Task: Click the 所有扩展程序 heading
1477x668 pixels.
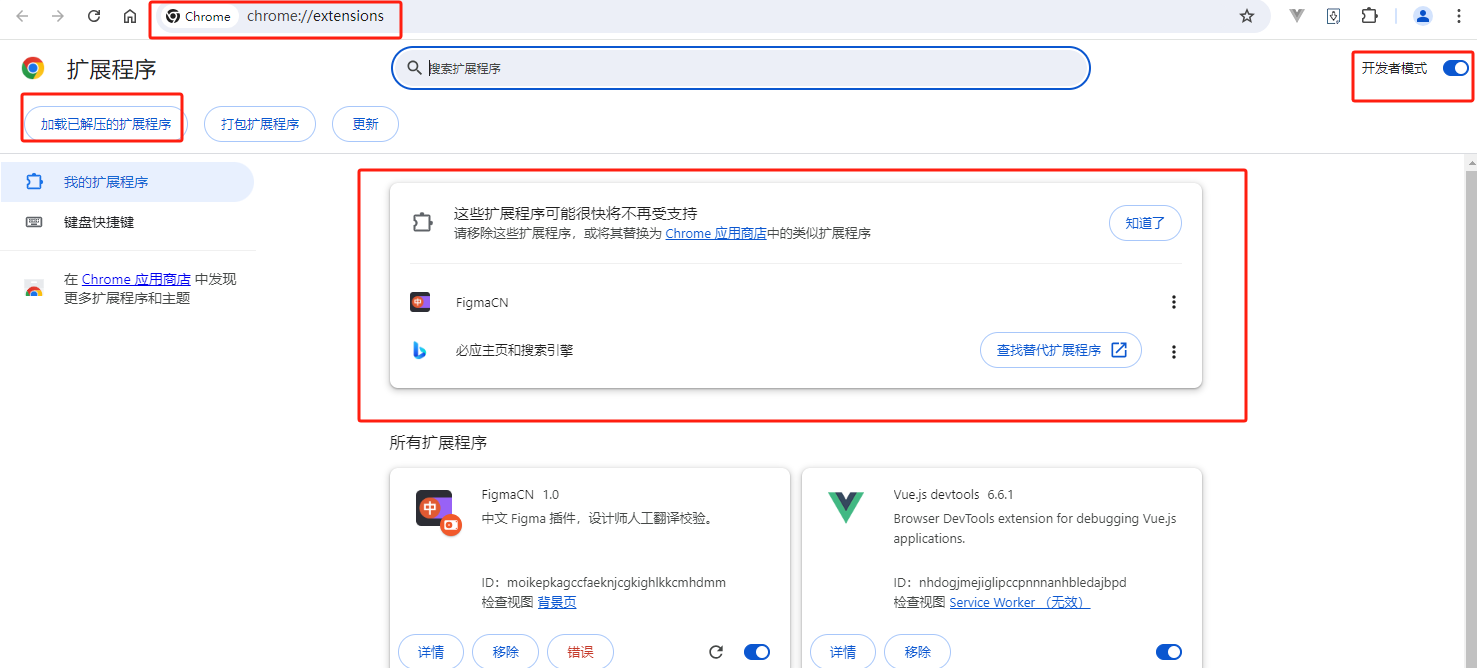Action: click(x=438, y=442)
